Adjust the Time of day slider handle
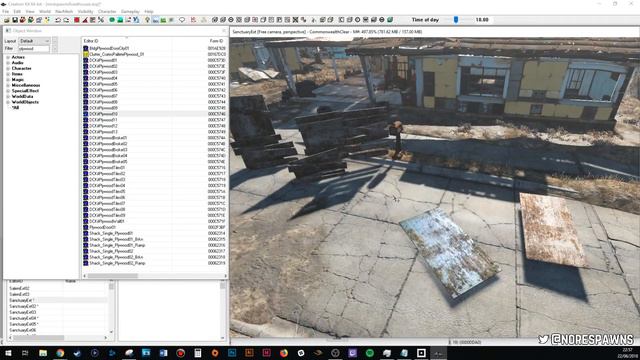Image resolution: width=640 pixels, height=360 pixels. pos(456,20)
